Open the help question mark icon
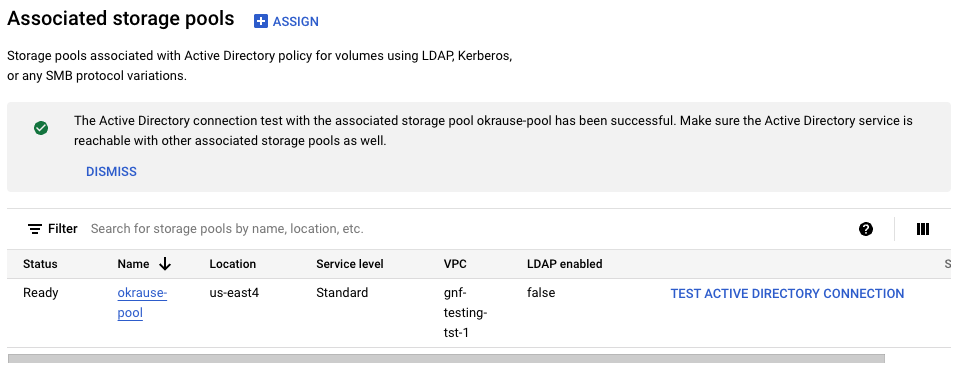This screenshot has width=955, height=369. pyautogui.click(x=865, y=229)
